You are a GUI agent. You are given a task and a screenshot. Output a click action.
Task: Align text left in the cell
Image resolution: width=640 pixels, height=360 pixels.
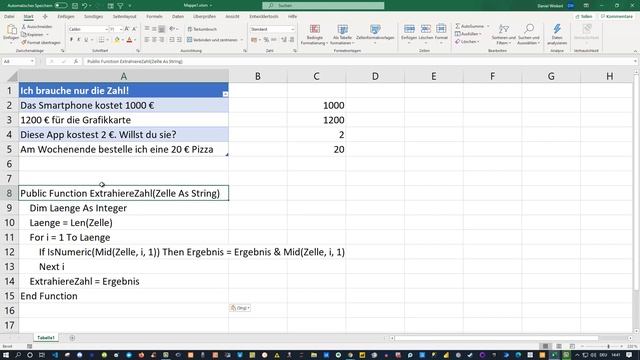point(147,40)
